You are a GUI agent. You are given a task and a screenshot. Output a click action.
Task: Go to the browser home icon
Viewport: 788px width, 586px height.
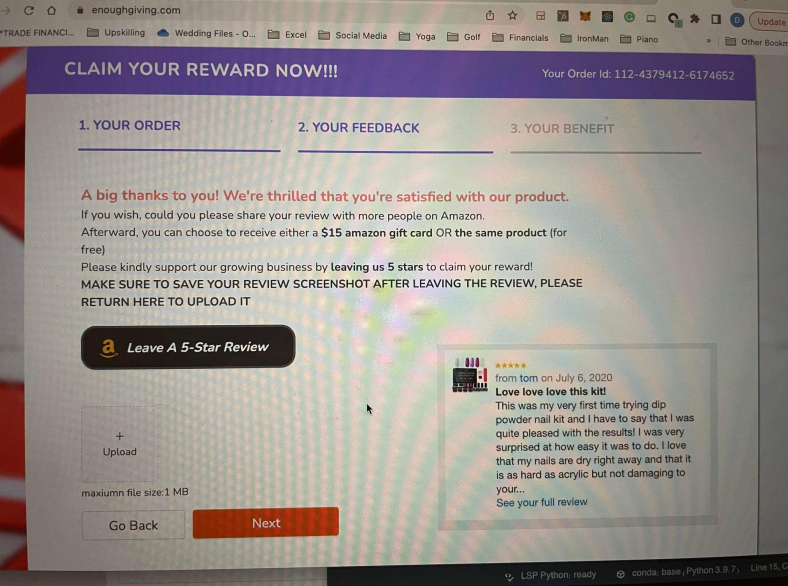coord(51,10)
